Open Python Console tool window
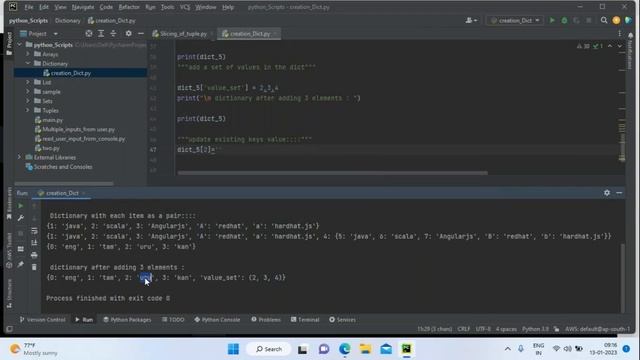The image size is (640, 360). pos(217,320)
